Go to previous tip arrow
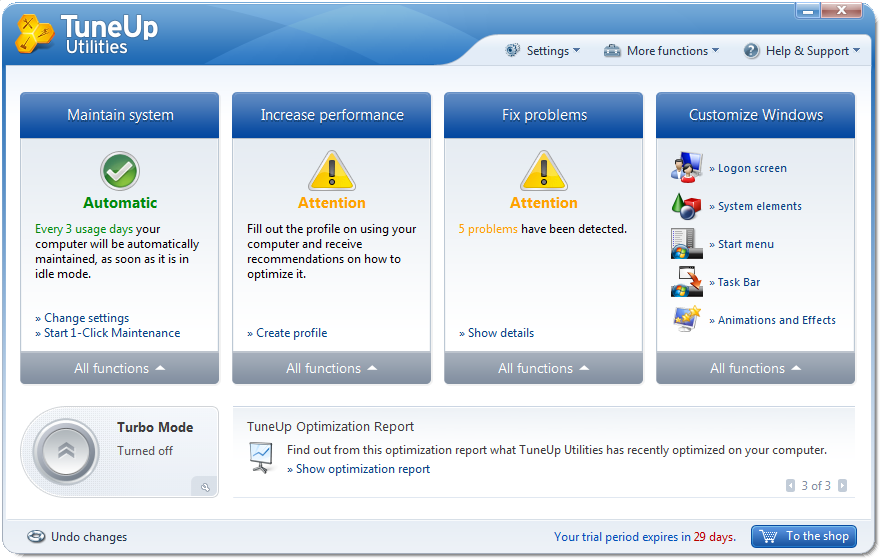This screenshot has width=881, height=559. point(790,485)
